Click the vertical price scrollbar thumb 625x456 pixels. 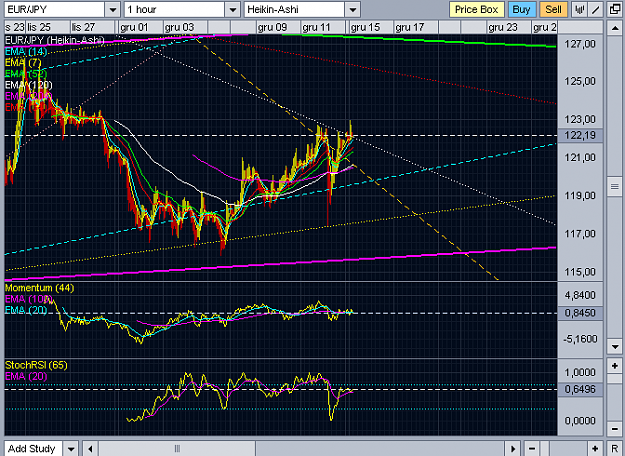[x=615, y=187]
